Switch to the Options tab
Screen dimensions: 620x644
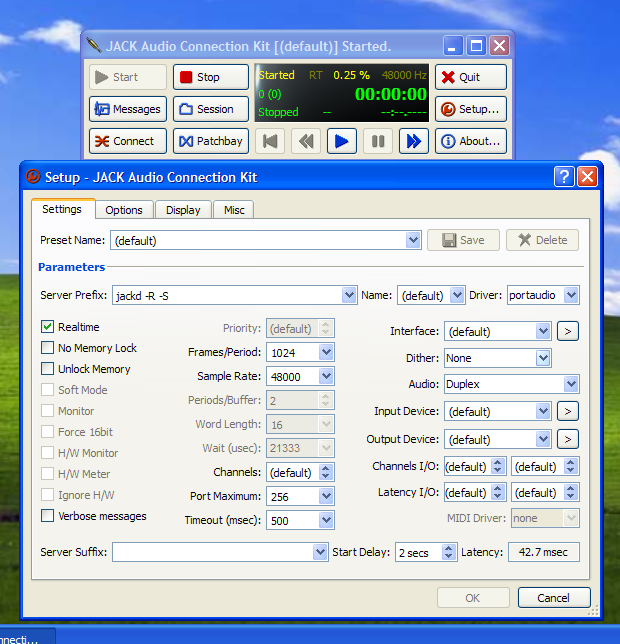(124, 210)
